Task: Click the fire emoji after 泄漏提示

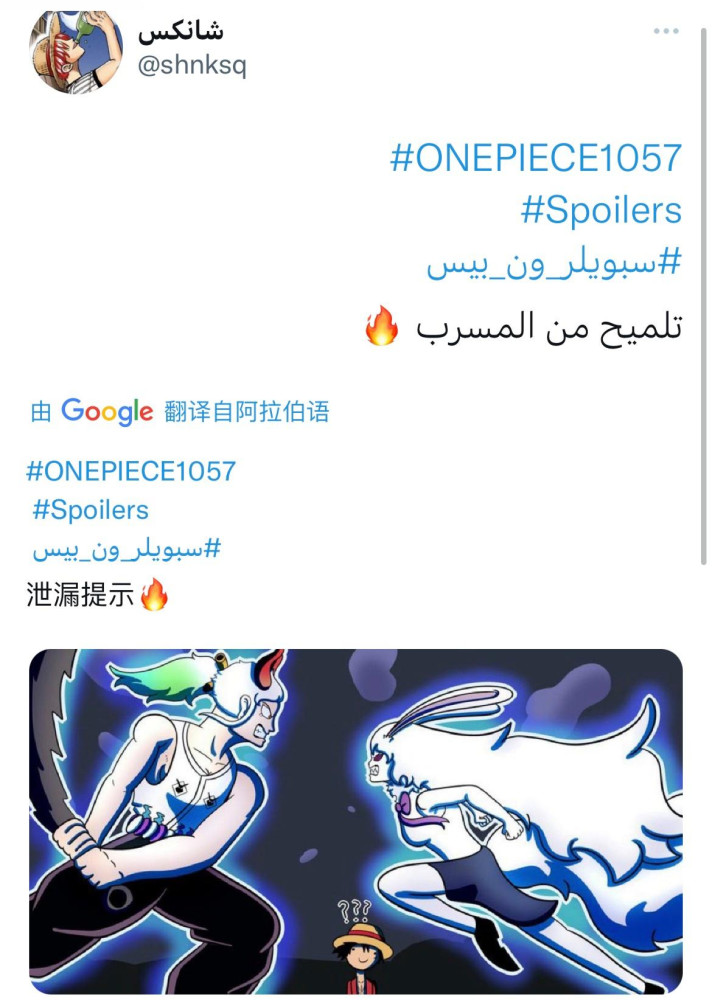Action: coord(154,594)
